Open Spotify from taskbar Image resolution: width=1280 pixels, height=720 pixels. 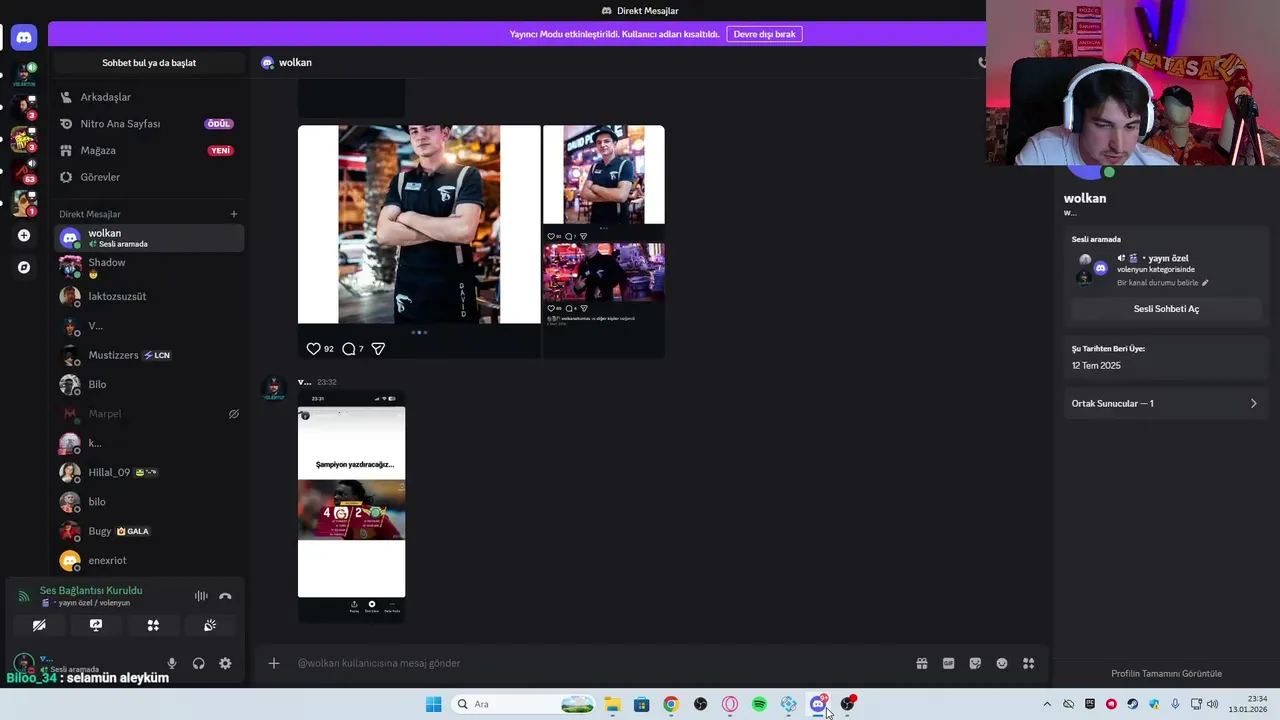tap(759, 704)
